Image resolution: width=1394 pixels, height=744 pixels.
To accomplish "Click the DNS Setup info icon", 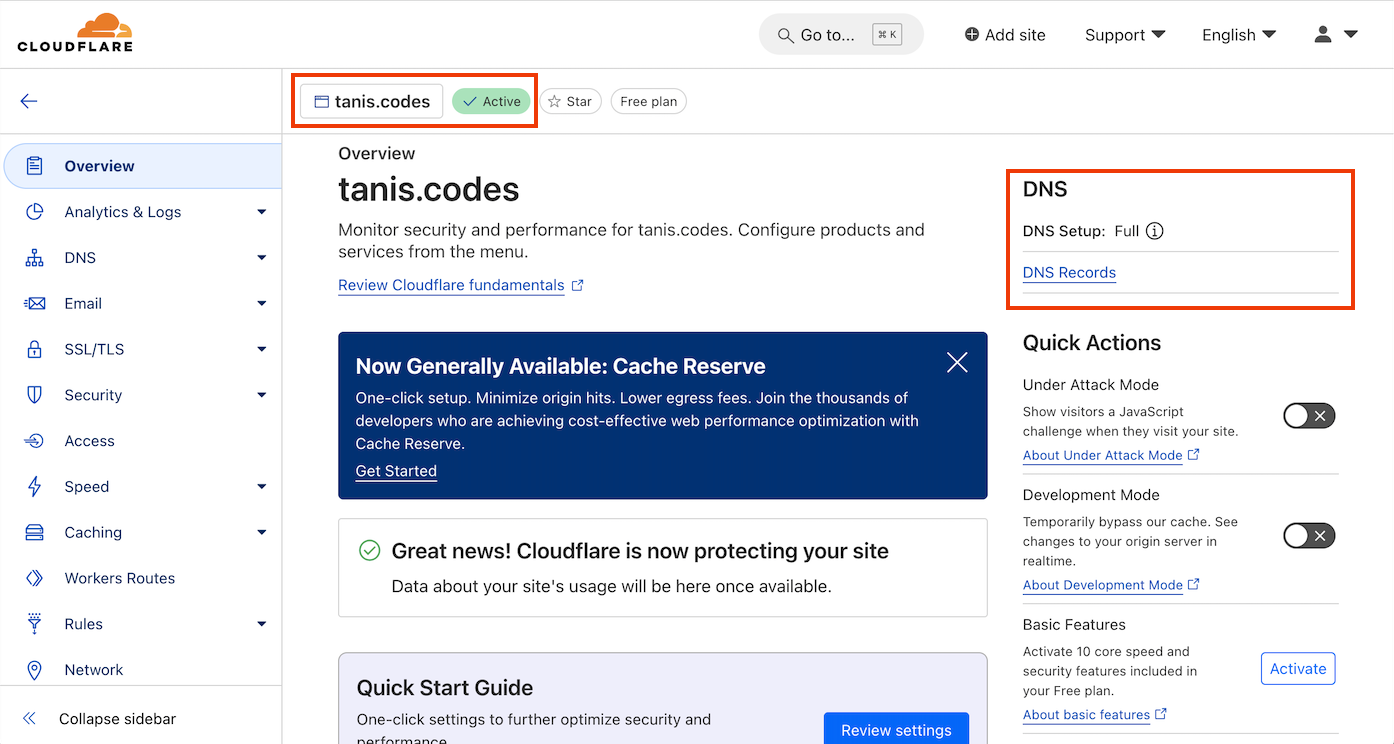I will (x=1154, y=231).
